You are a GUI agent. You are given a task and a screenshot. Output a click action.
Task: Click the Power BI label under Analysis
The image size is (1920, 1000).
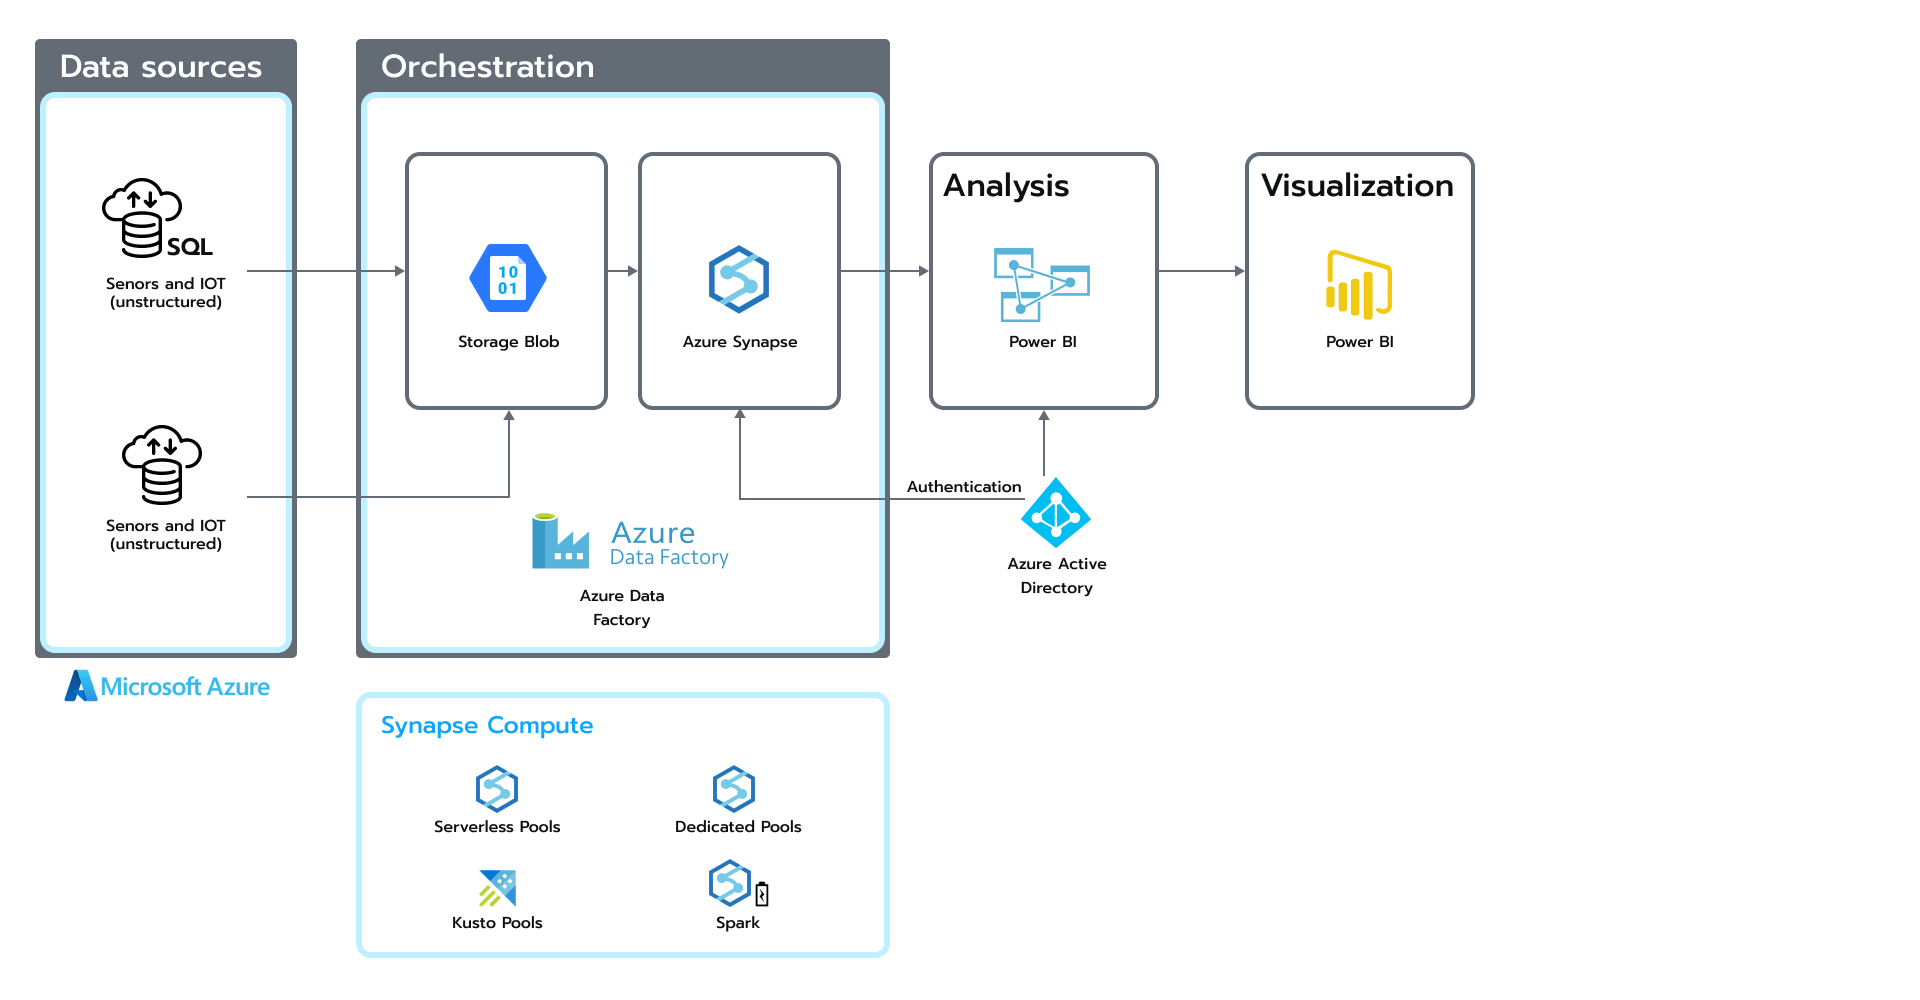(x=1043, y=342)
